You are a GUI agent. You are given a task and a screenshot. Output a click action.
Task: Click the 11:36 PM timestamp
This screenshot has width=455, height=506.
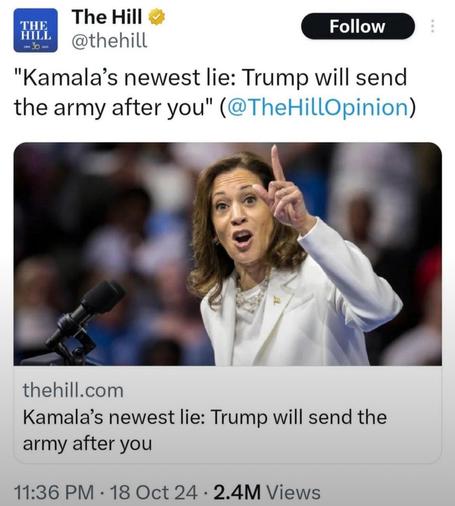(54, 492)
